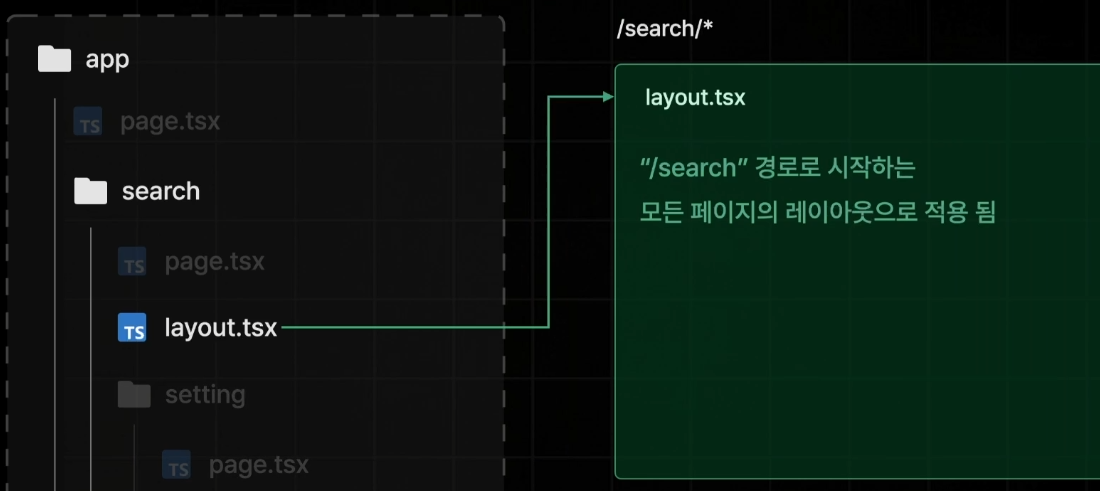Select the search folder label
The height and width of the screenshot is (491, 1100).
pos(161,191)
